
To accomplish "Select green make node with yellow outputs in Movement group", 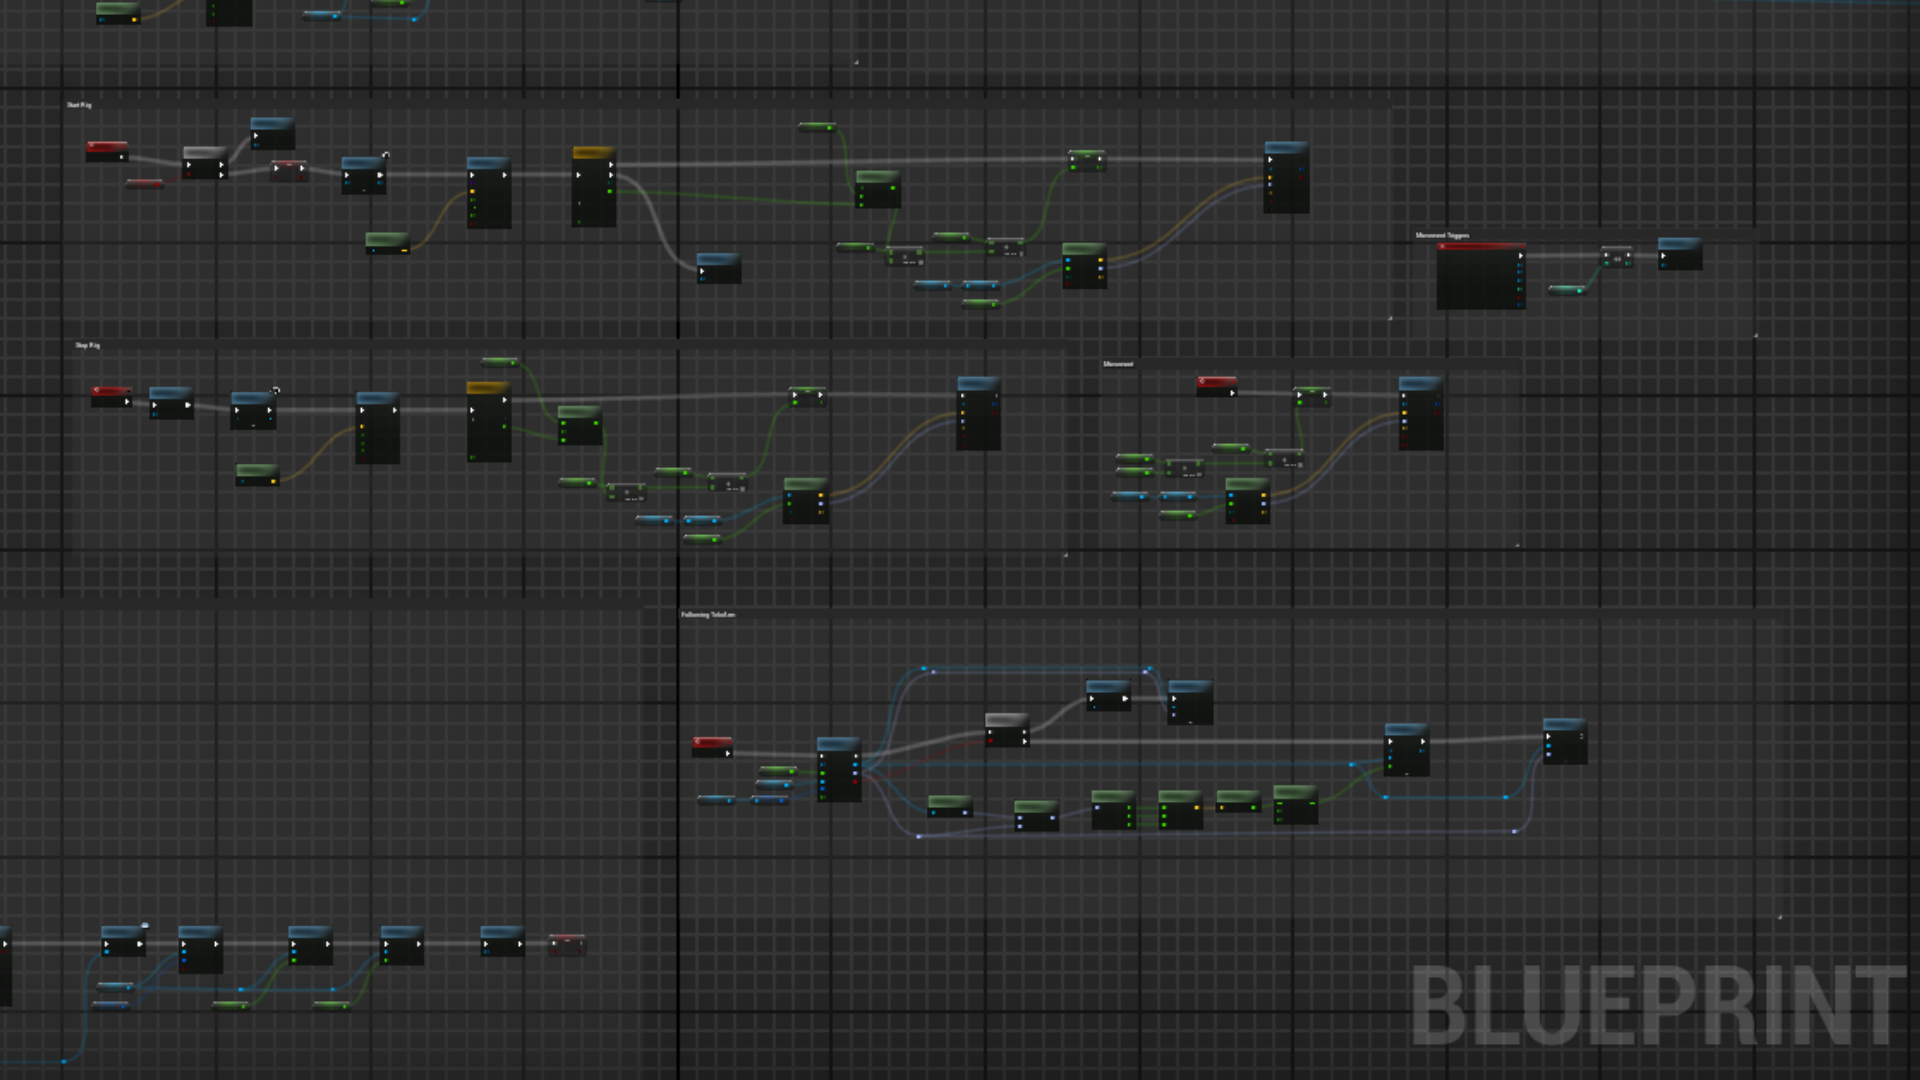I will (x=1247, y=500).
